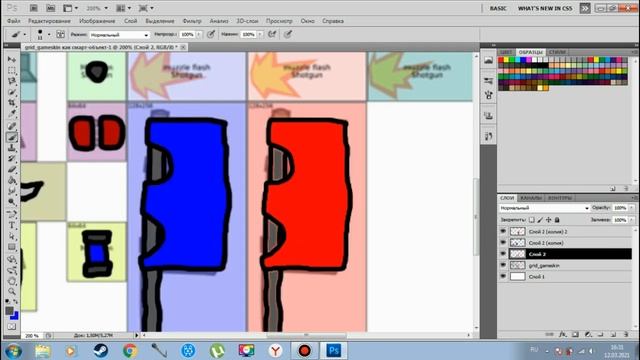Select the Pen tool
Image resolution: width=640 pixels, height=360 pixels.
11,214
